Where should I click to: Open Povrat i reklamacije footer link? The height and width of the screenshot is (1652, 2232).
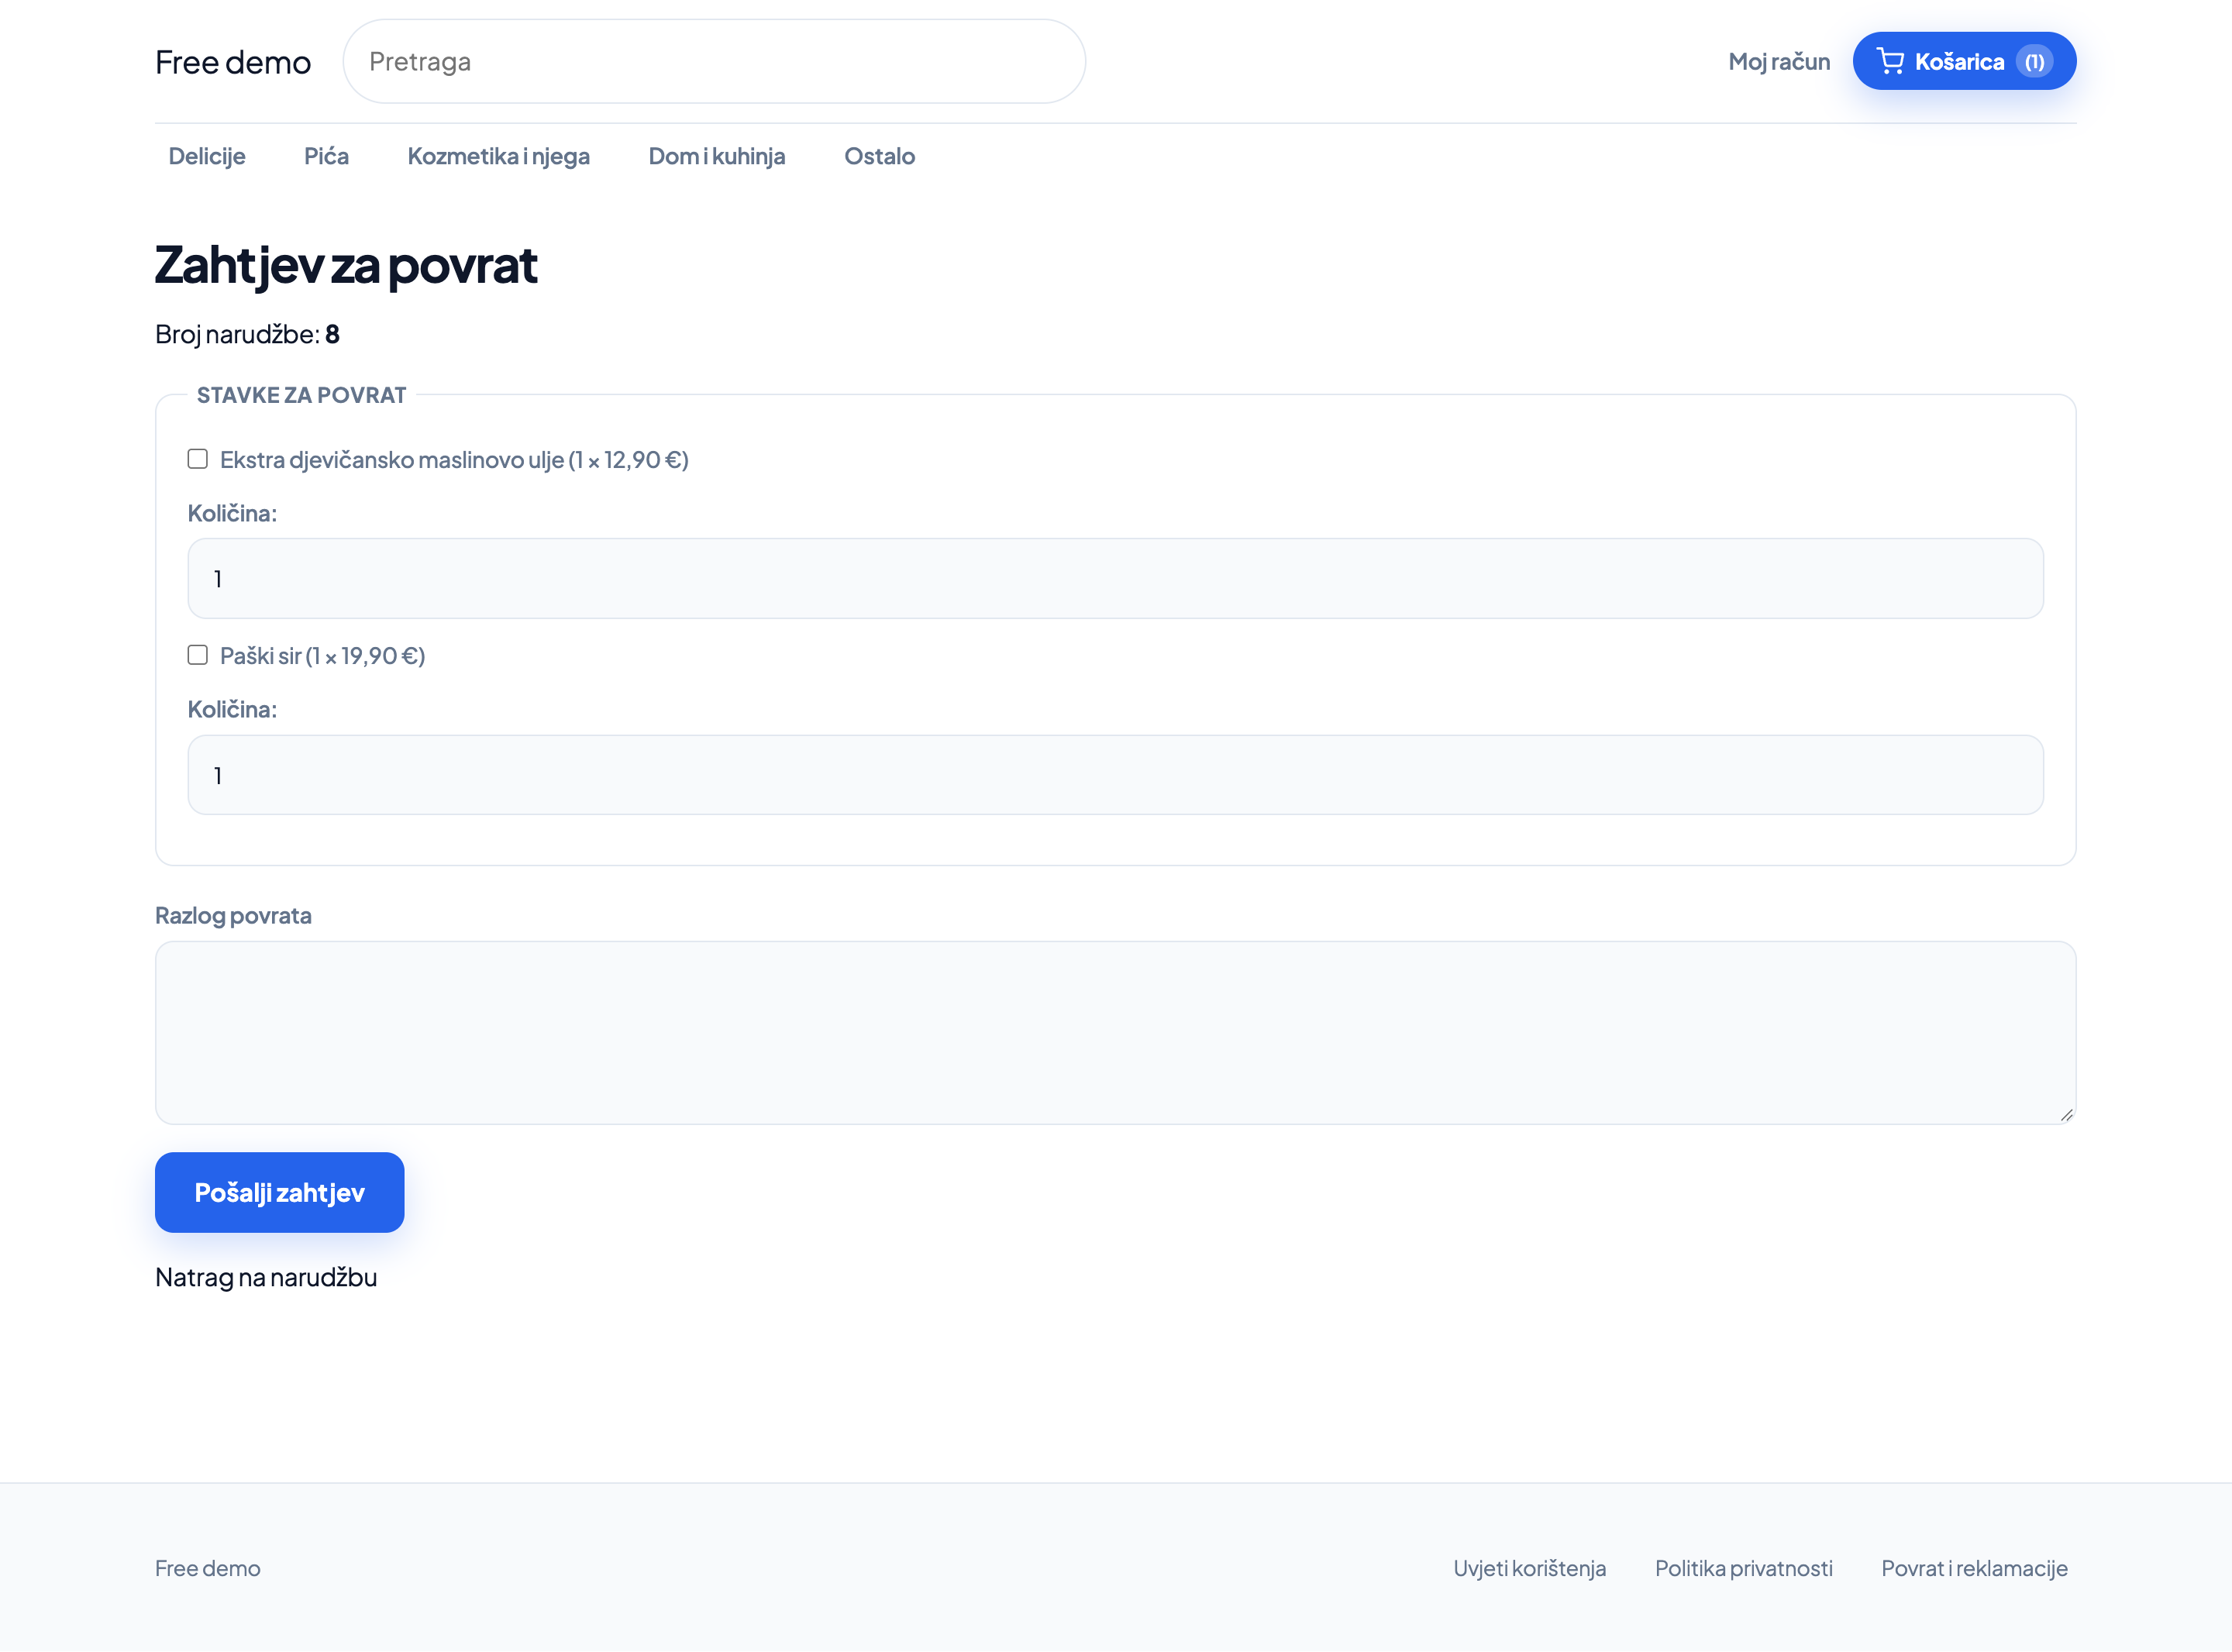point(1974,1568)
